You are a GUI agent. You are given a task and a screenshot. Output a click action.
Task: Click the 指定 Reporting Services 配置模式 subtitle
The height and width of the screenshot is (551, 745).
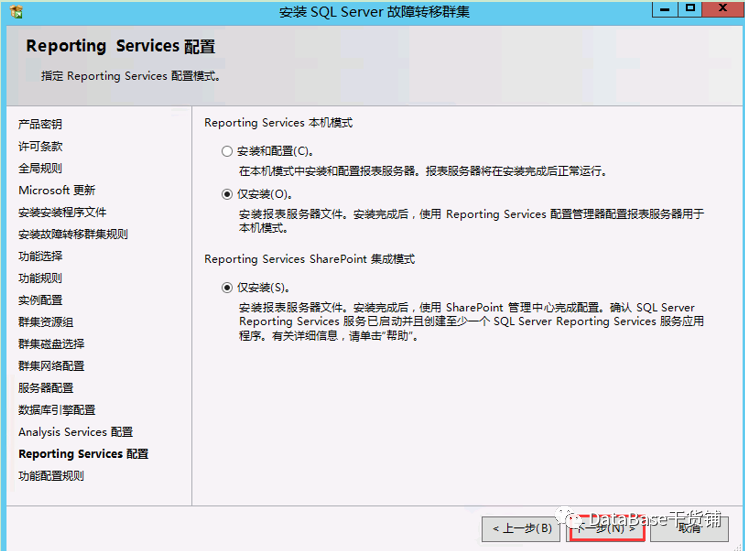pyautogui.click(x=131, y=76)
